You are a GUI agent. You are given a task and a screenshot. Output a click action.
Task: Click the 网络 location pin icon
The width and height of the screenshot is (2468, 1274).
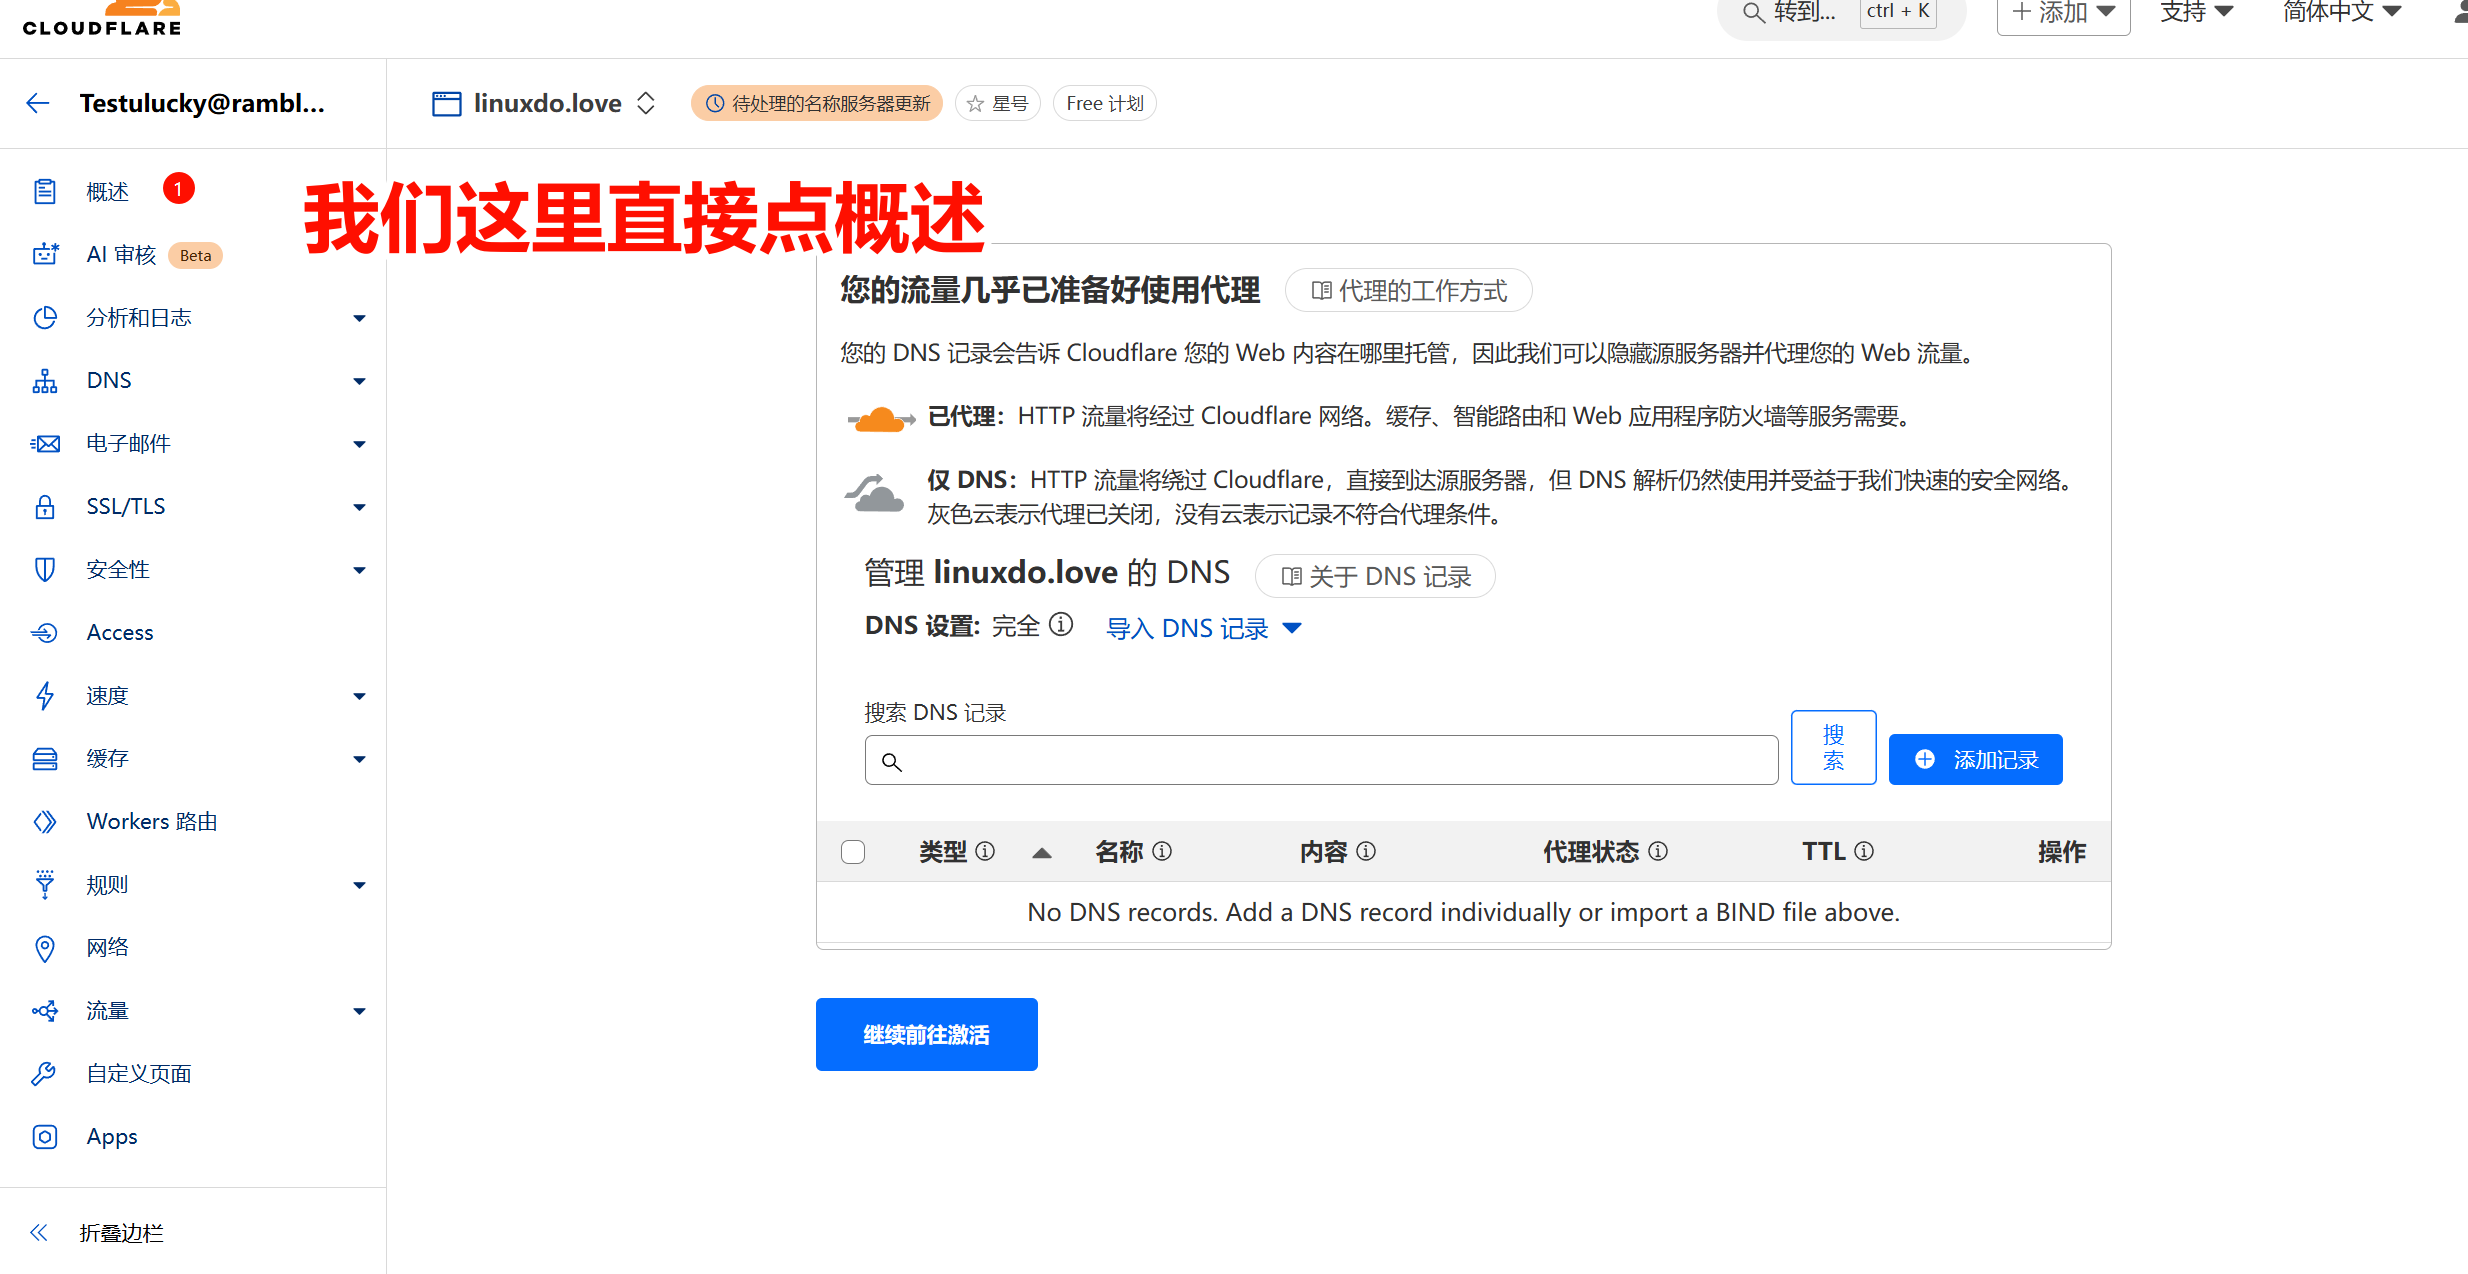(x=45, y=948)
